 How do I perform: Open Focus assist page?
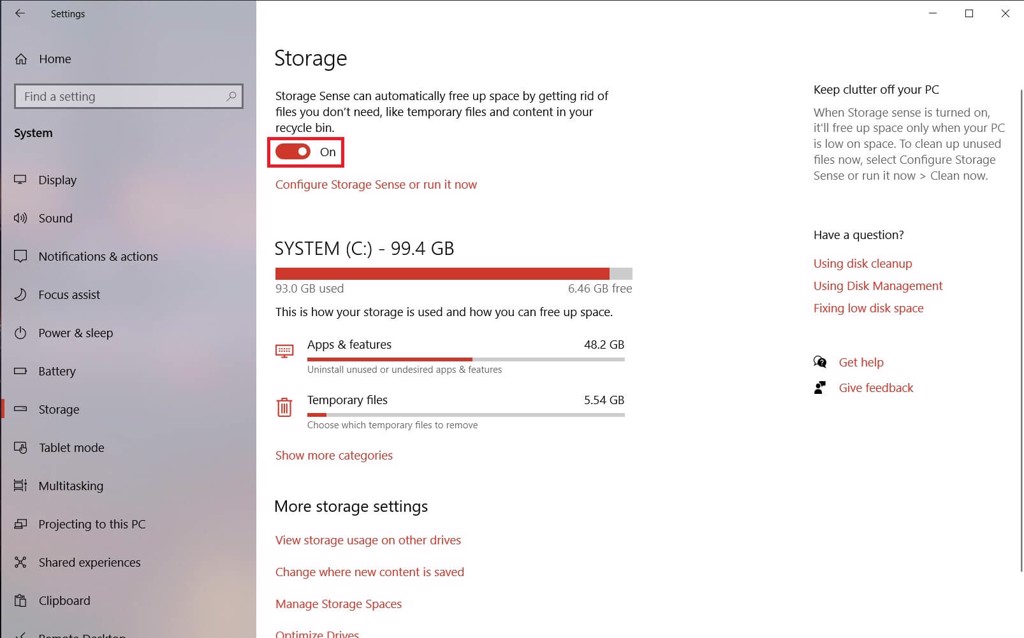pyautogui.click(x=69, y=295)
